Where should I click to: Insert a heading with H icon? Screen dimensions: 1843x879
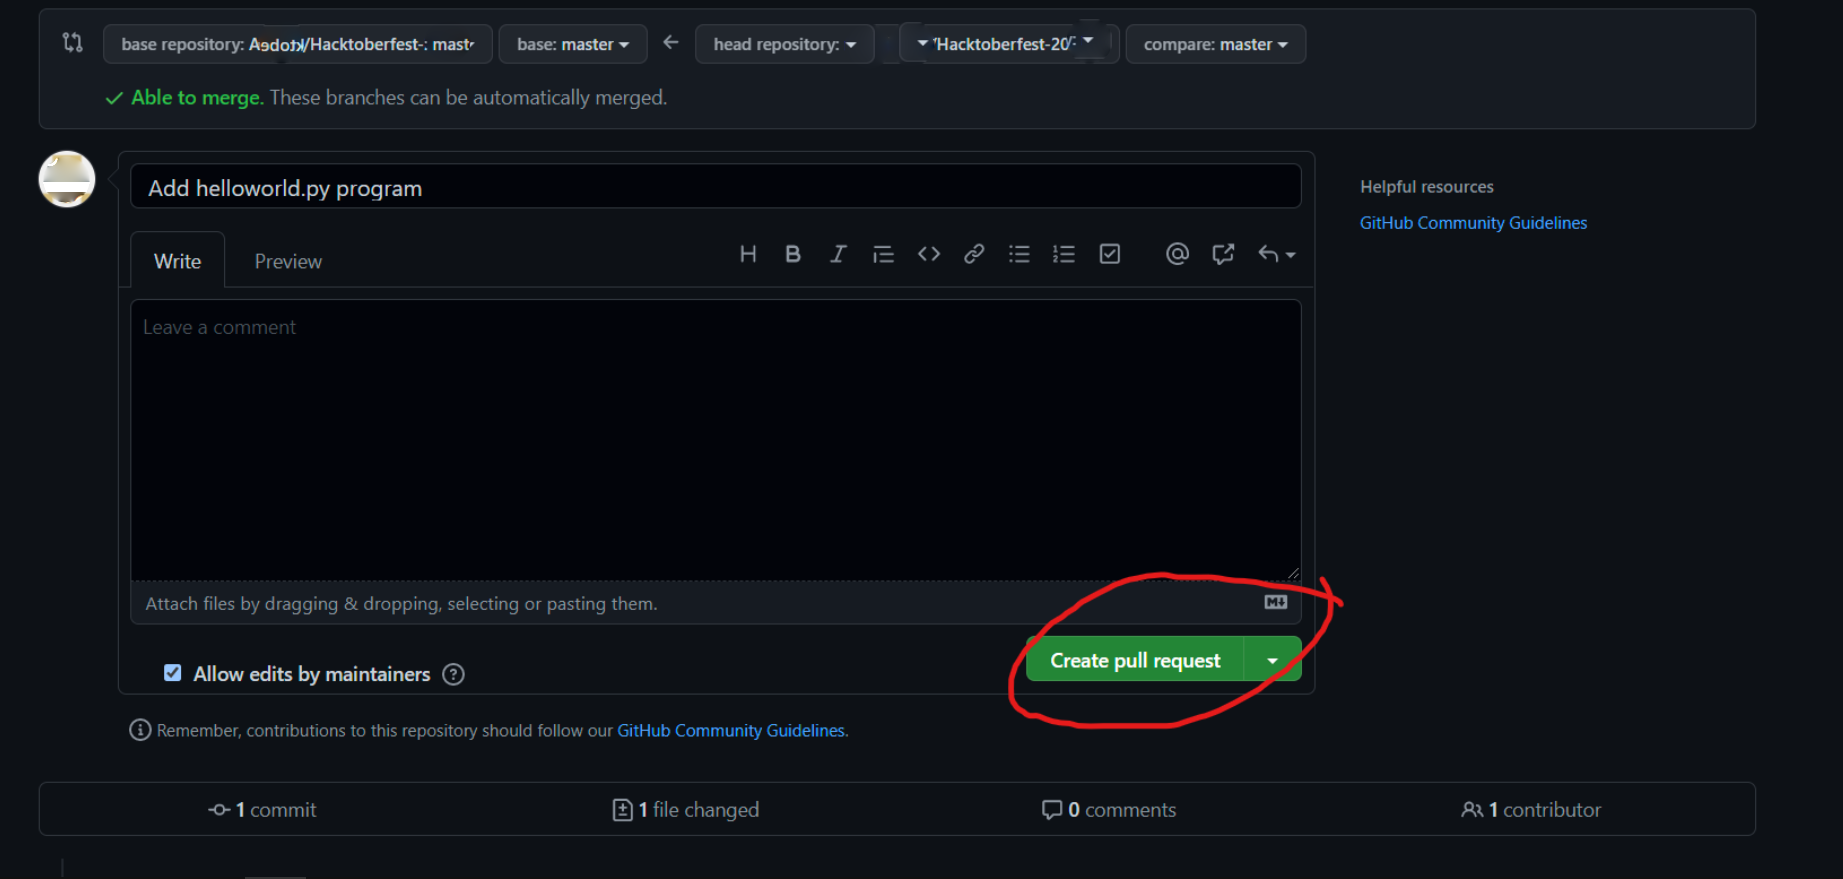click(x=748, y=254)
